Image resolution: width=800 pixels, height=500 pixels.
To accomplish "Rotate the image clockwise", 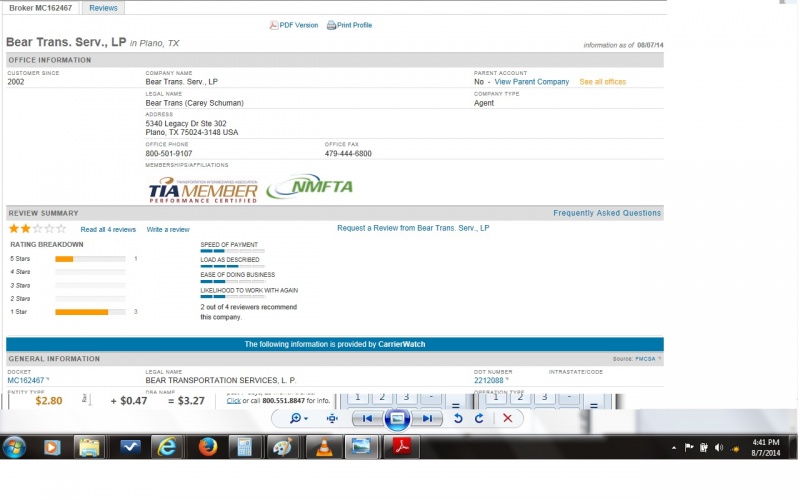I will point(479,418).
